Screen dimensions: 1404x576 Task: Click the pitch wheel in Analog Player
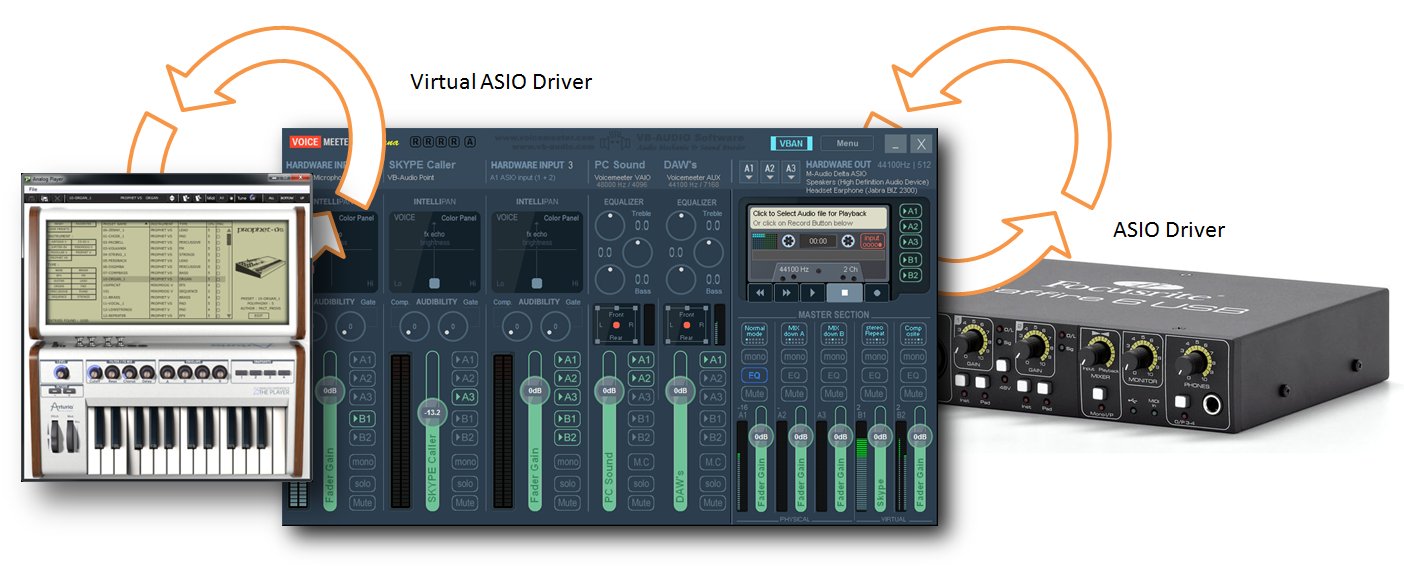[x=56, y=436]
